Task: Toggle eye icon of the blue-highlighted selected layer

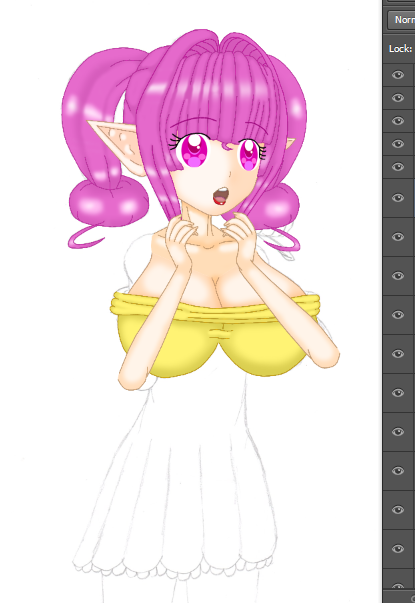Action: pyautogui.click(x=398, y=198)
